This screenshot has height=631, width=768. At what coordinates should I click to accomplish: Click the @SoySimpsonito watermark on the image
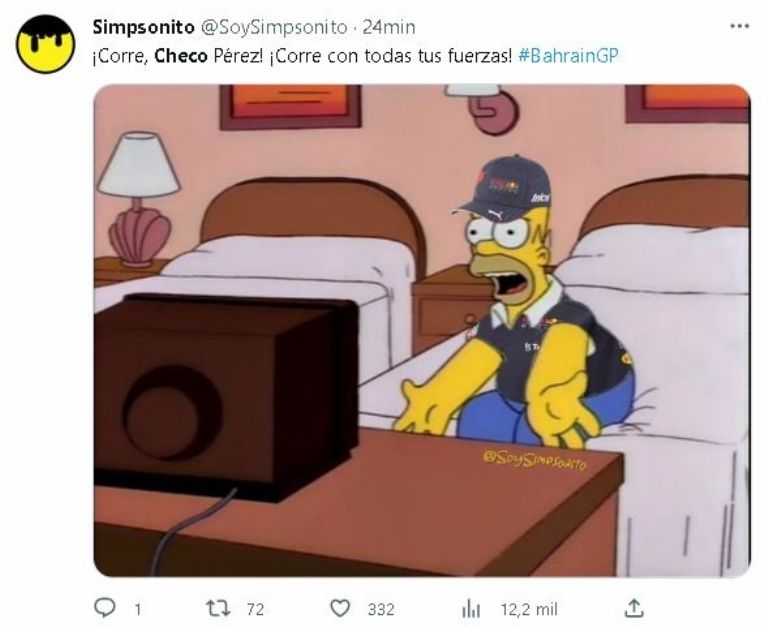534,461
